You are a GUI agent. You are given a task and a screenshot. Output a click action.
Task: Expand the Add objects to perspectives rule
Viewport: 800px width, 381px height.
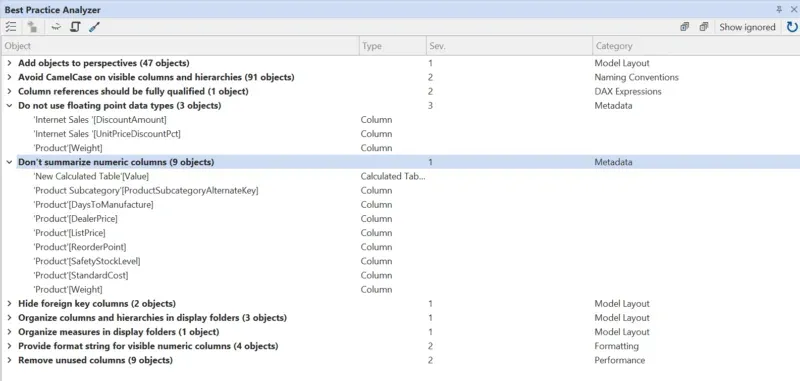click(9, 63)
